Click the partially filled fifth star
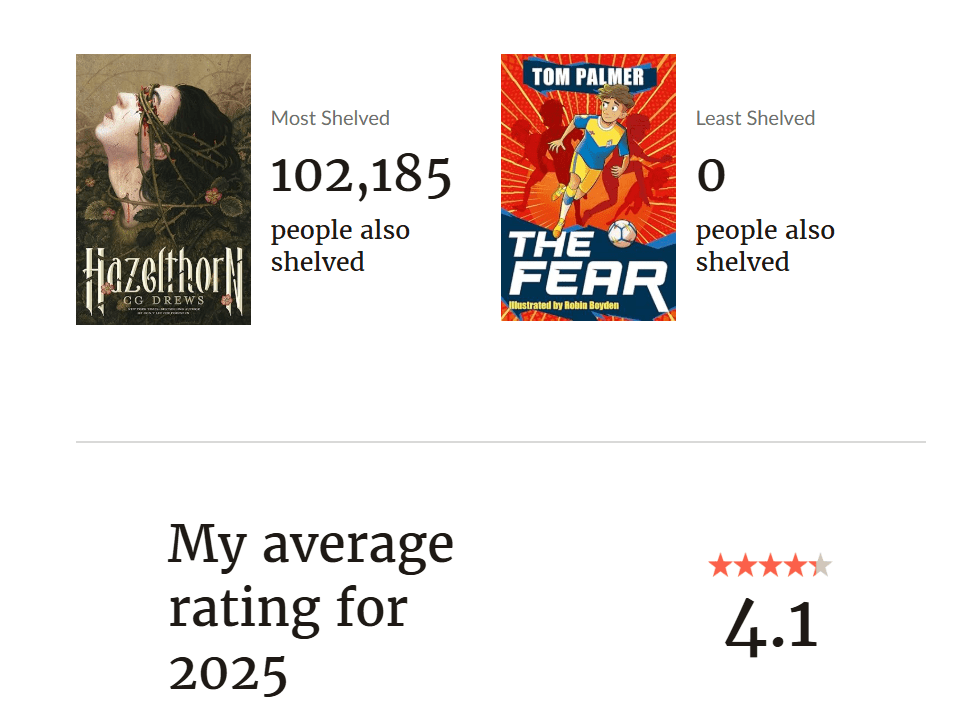The height and width of the screenshot is (726, 960). pos(820,566)
